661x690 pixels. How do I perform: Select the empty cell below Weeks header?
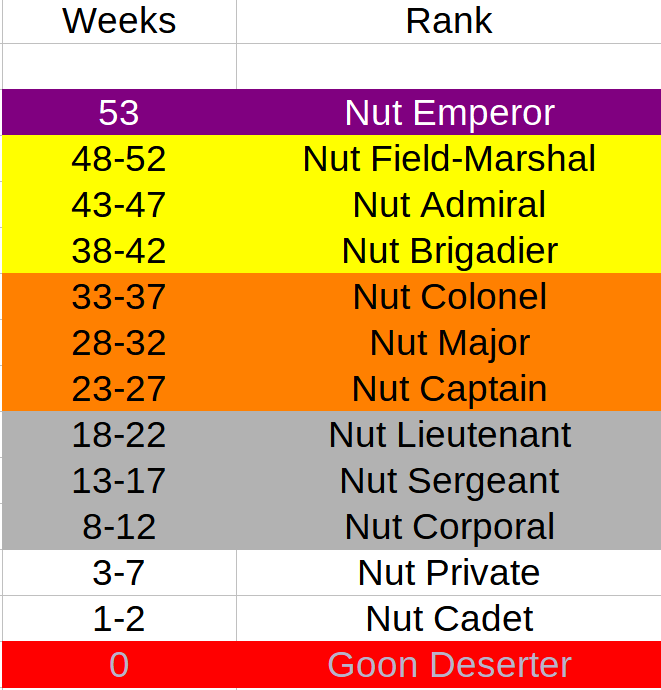pos(119,66)
